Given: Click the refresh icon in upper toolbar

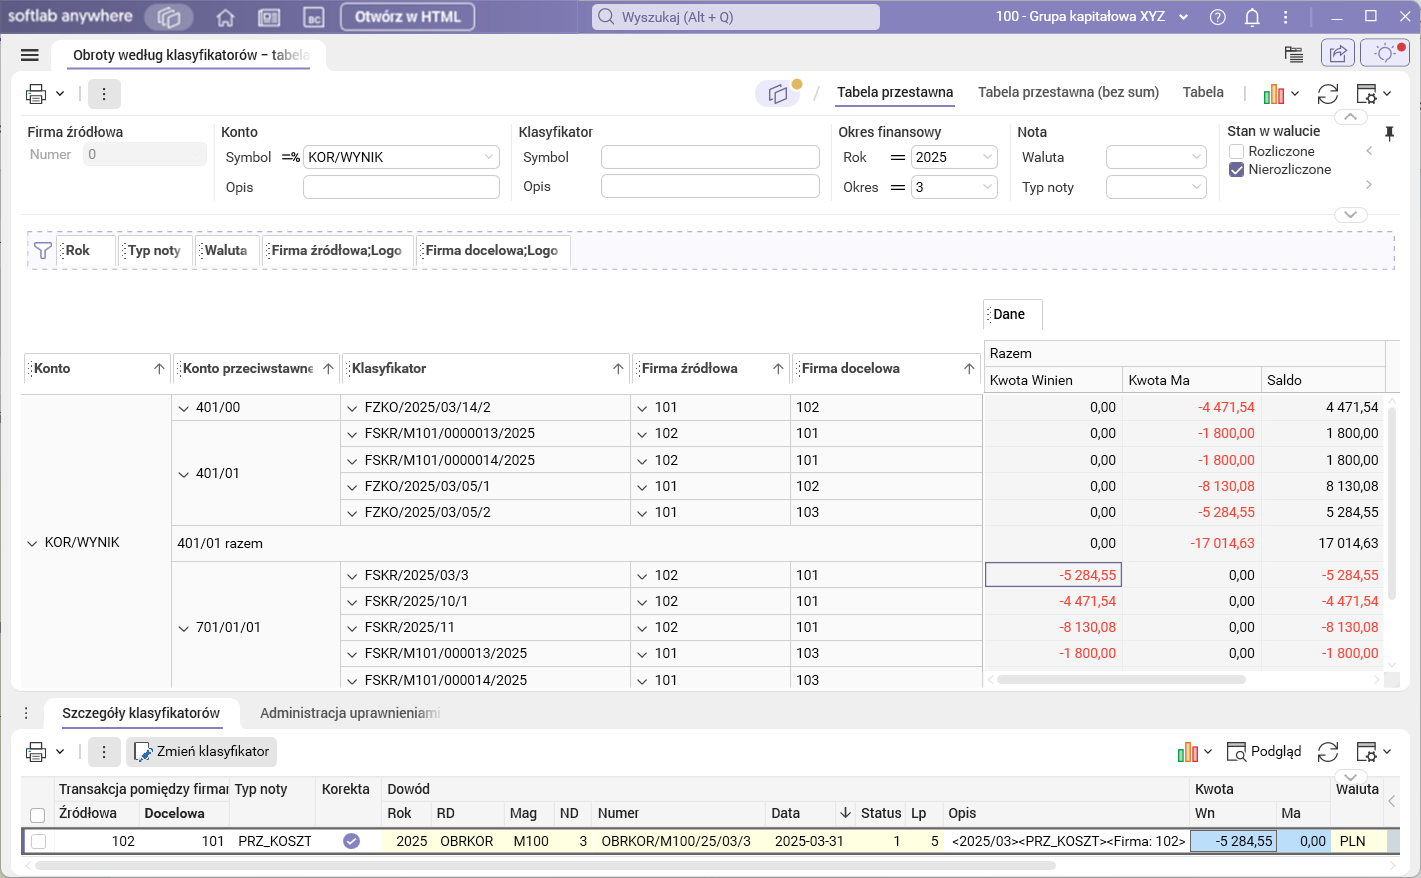Looking at the screenshot, I should (x=1327, y=94).
